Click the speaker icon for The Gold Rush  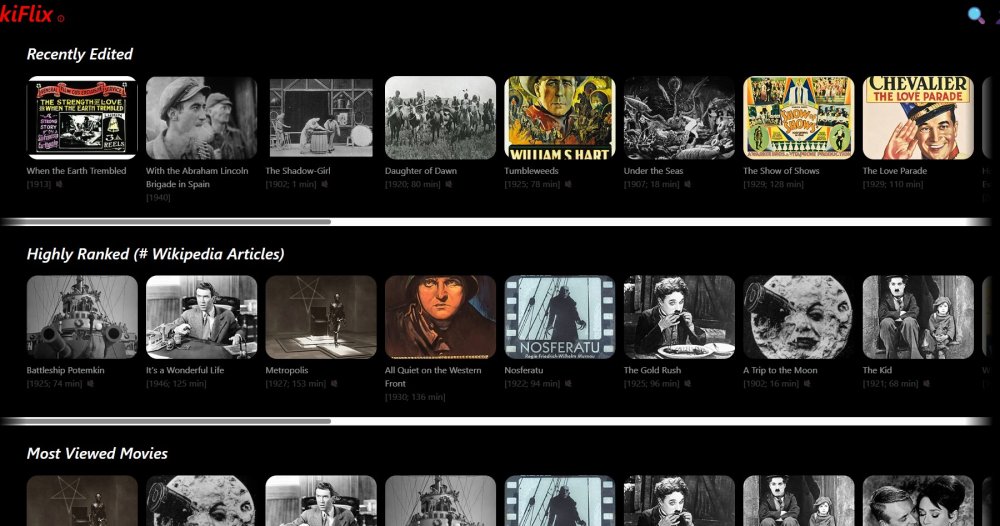point(687,384)
